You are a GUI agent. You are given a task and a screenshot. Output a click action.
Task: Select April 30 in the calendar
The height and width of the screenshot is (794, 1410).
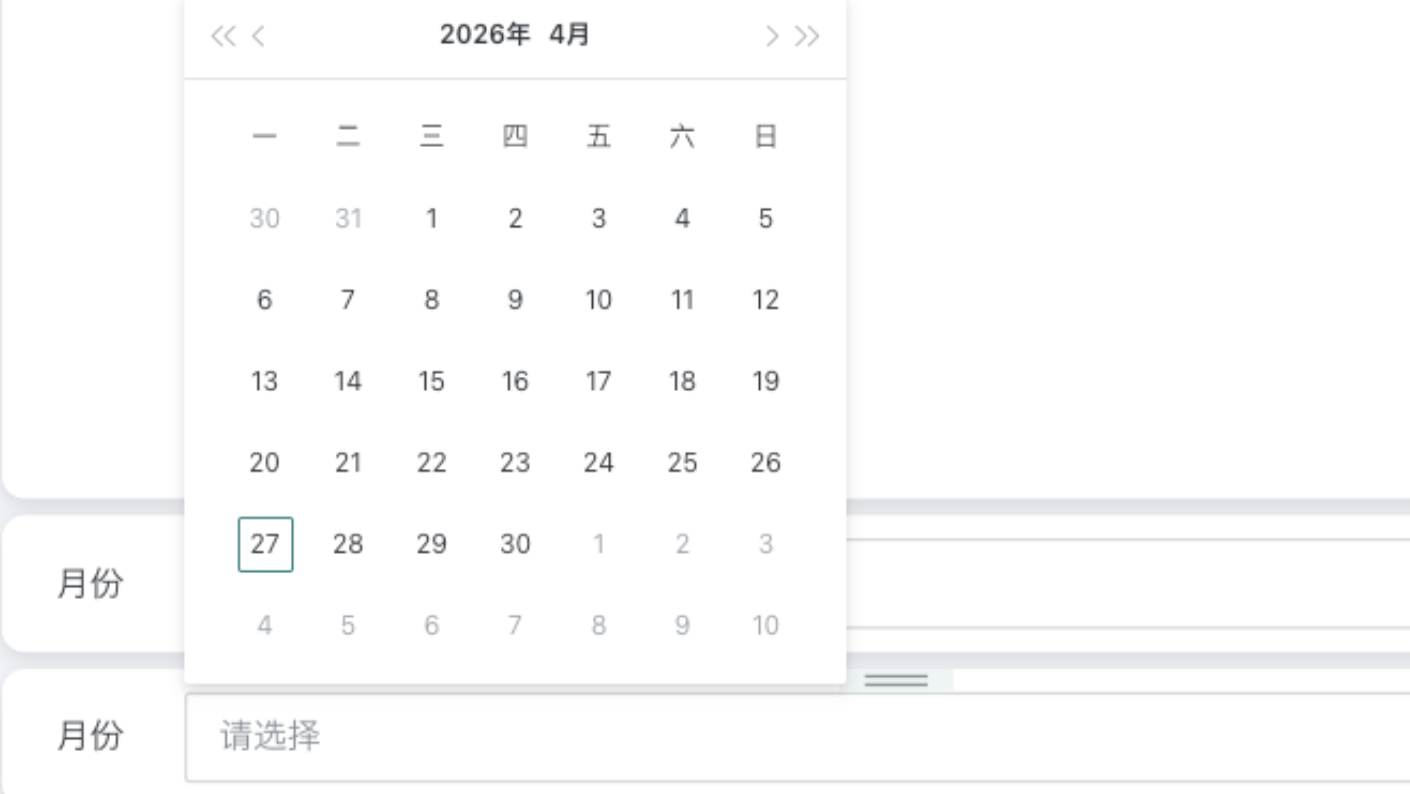[515, 543]
